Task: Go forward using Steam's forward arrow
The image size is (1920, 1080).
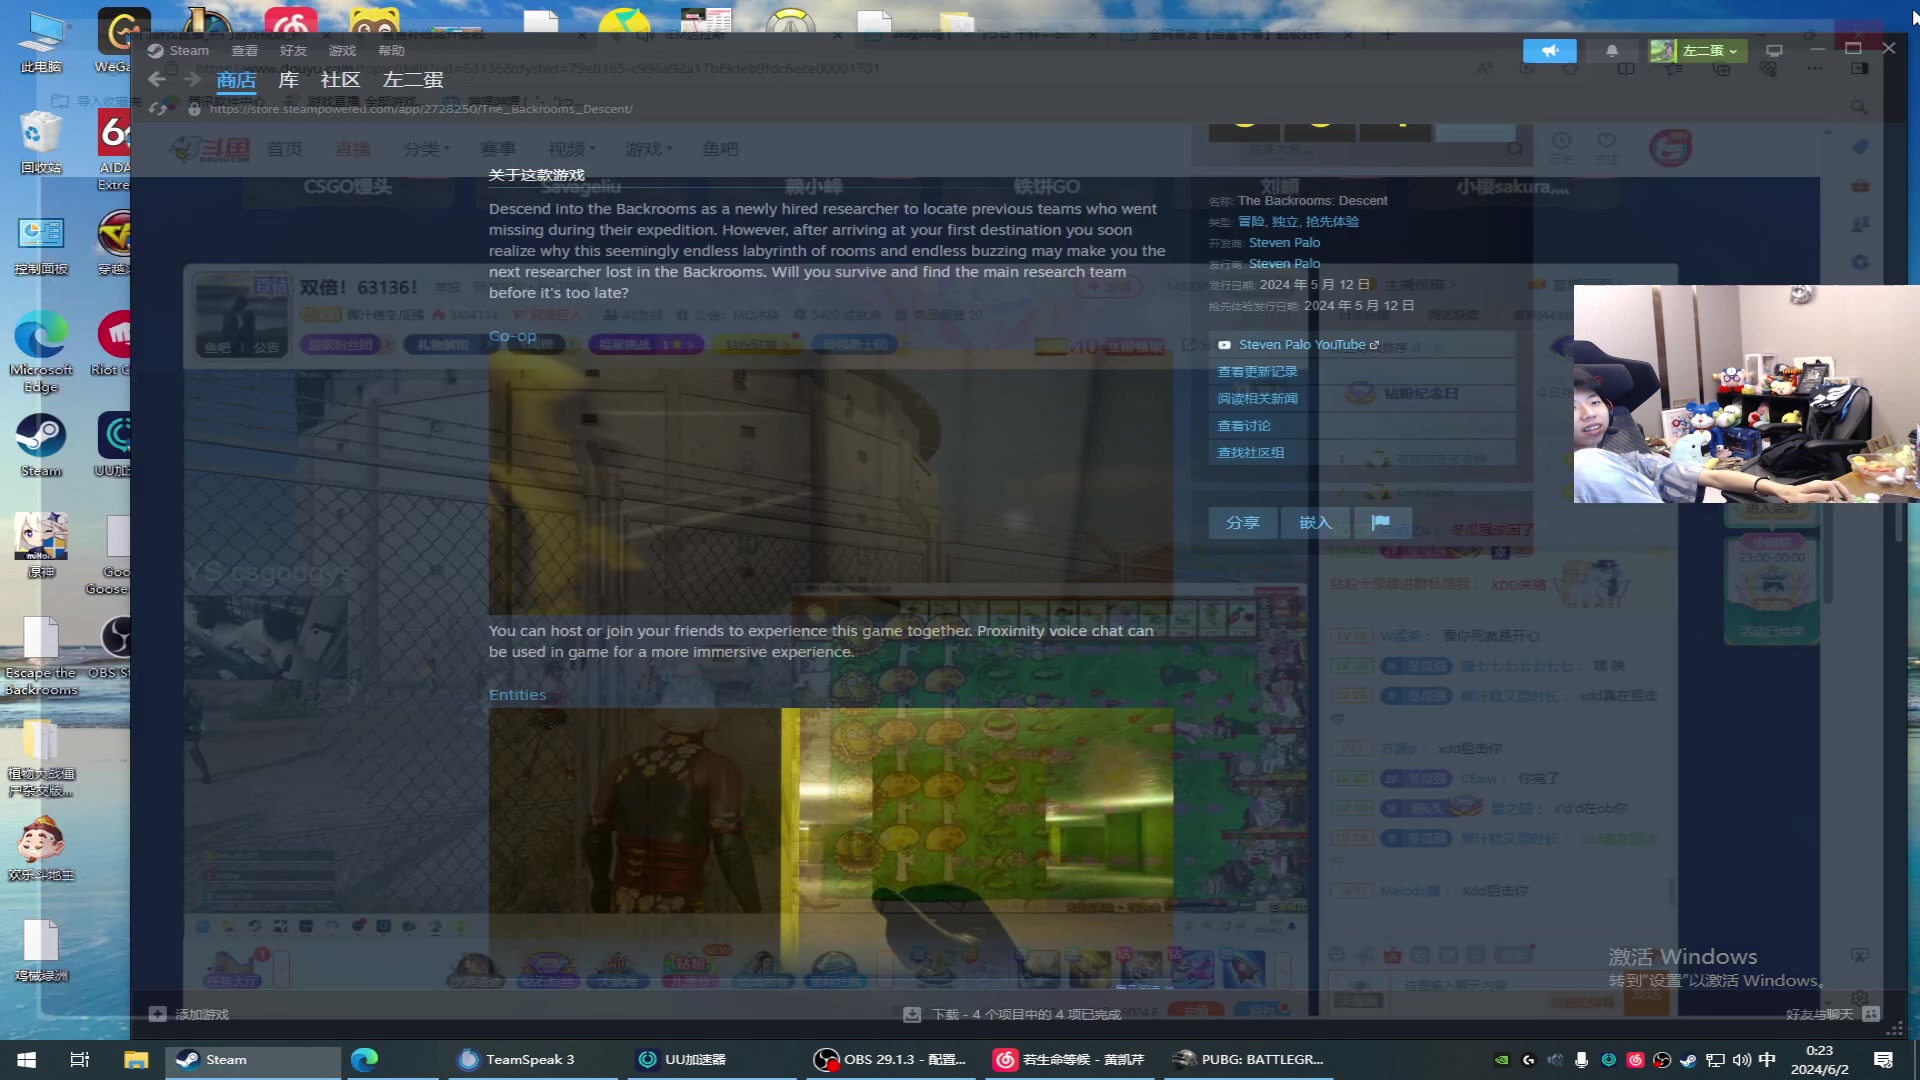Action: click(x=191, y=80)
